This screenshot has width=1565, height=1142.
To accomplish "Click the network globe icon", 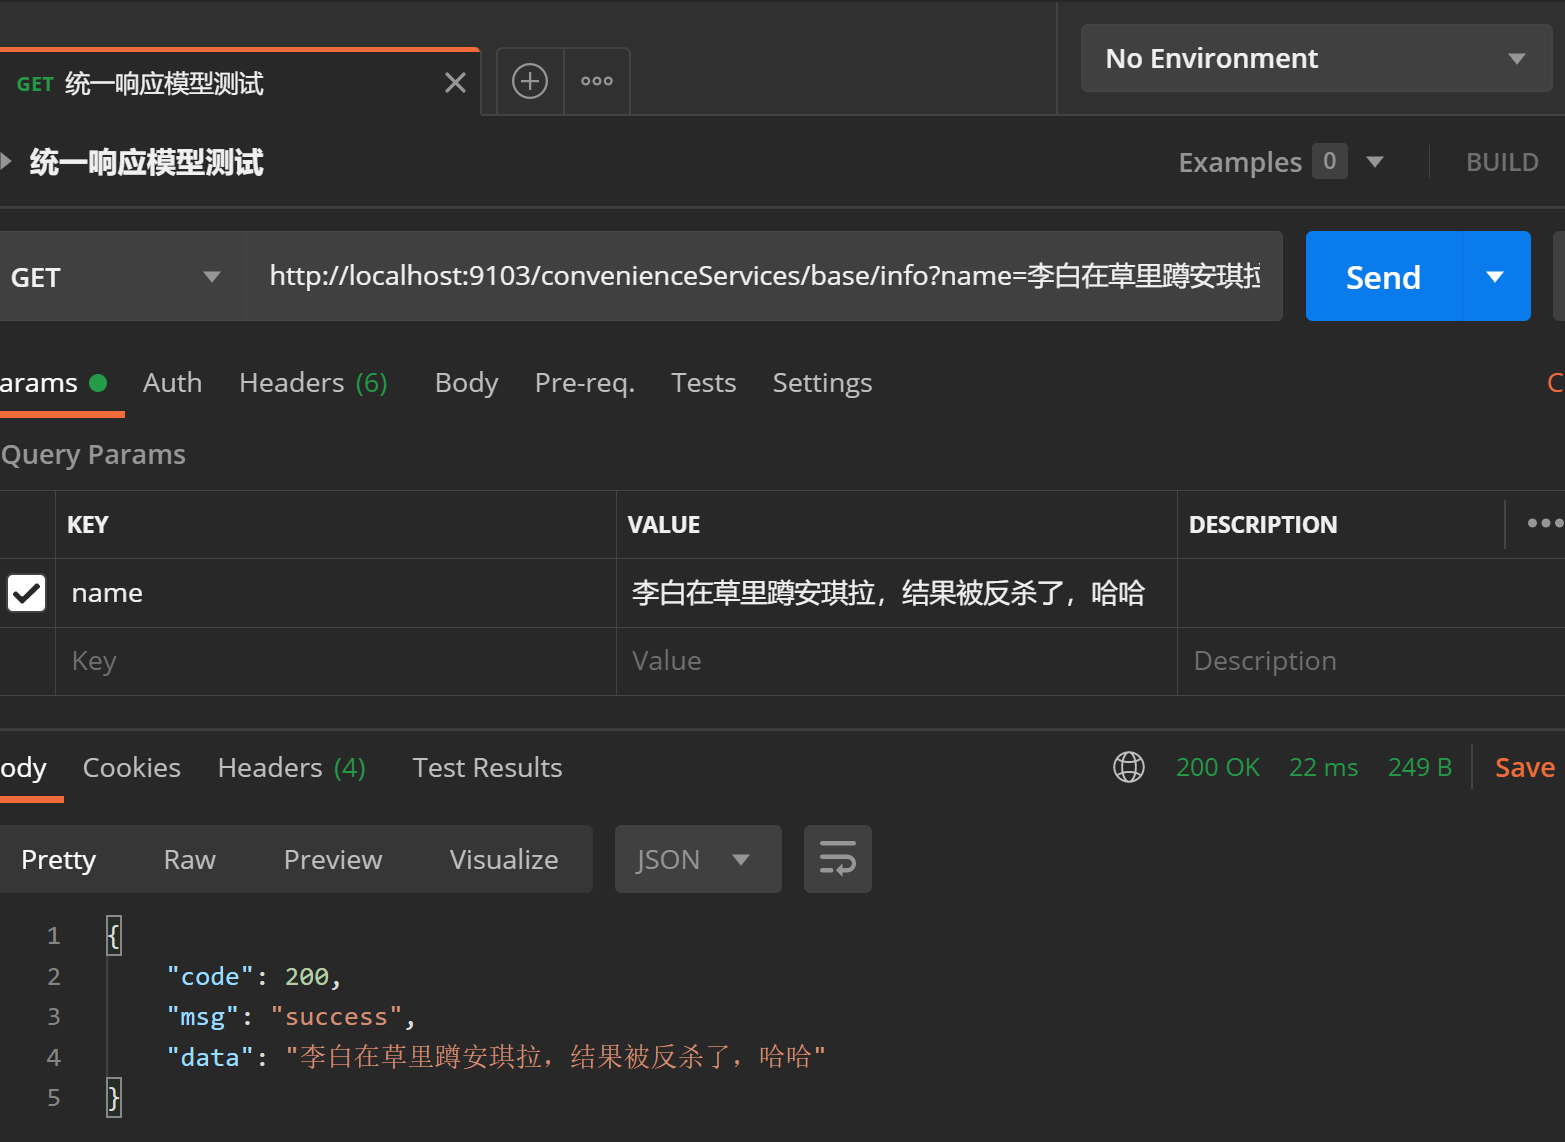I will click(x=1129, y=767).
